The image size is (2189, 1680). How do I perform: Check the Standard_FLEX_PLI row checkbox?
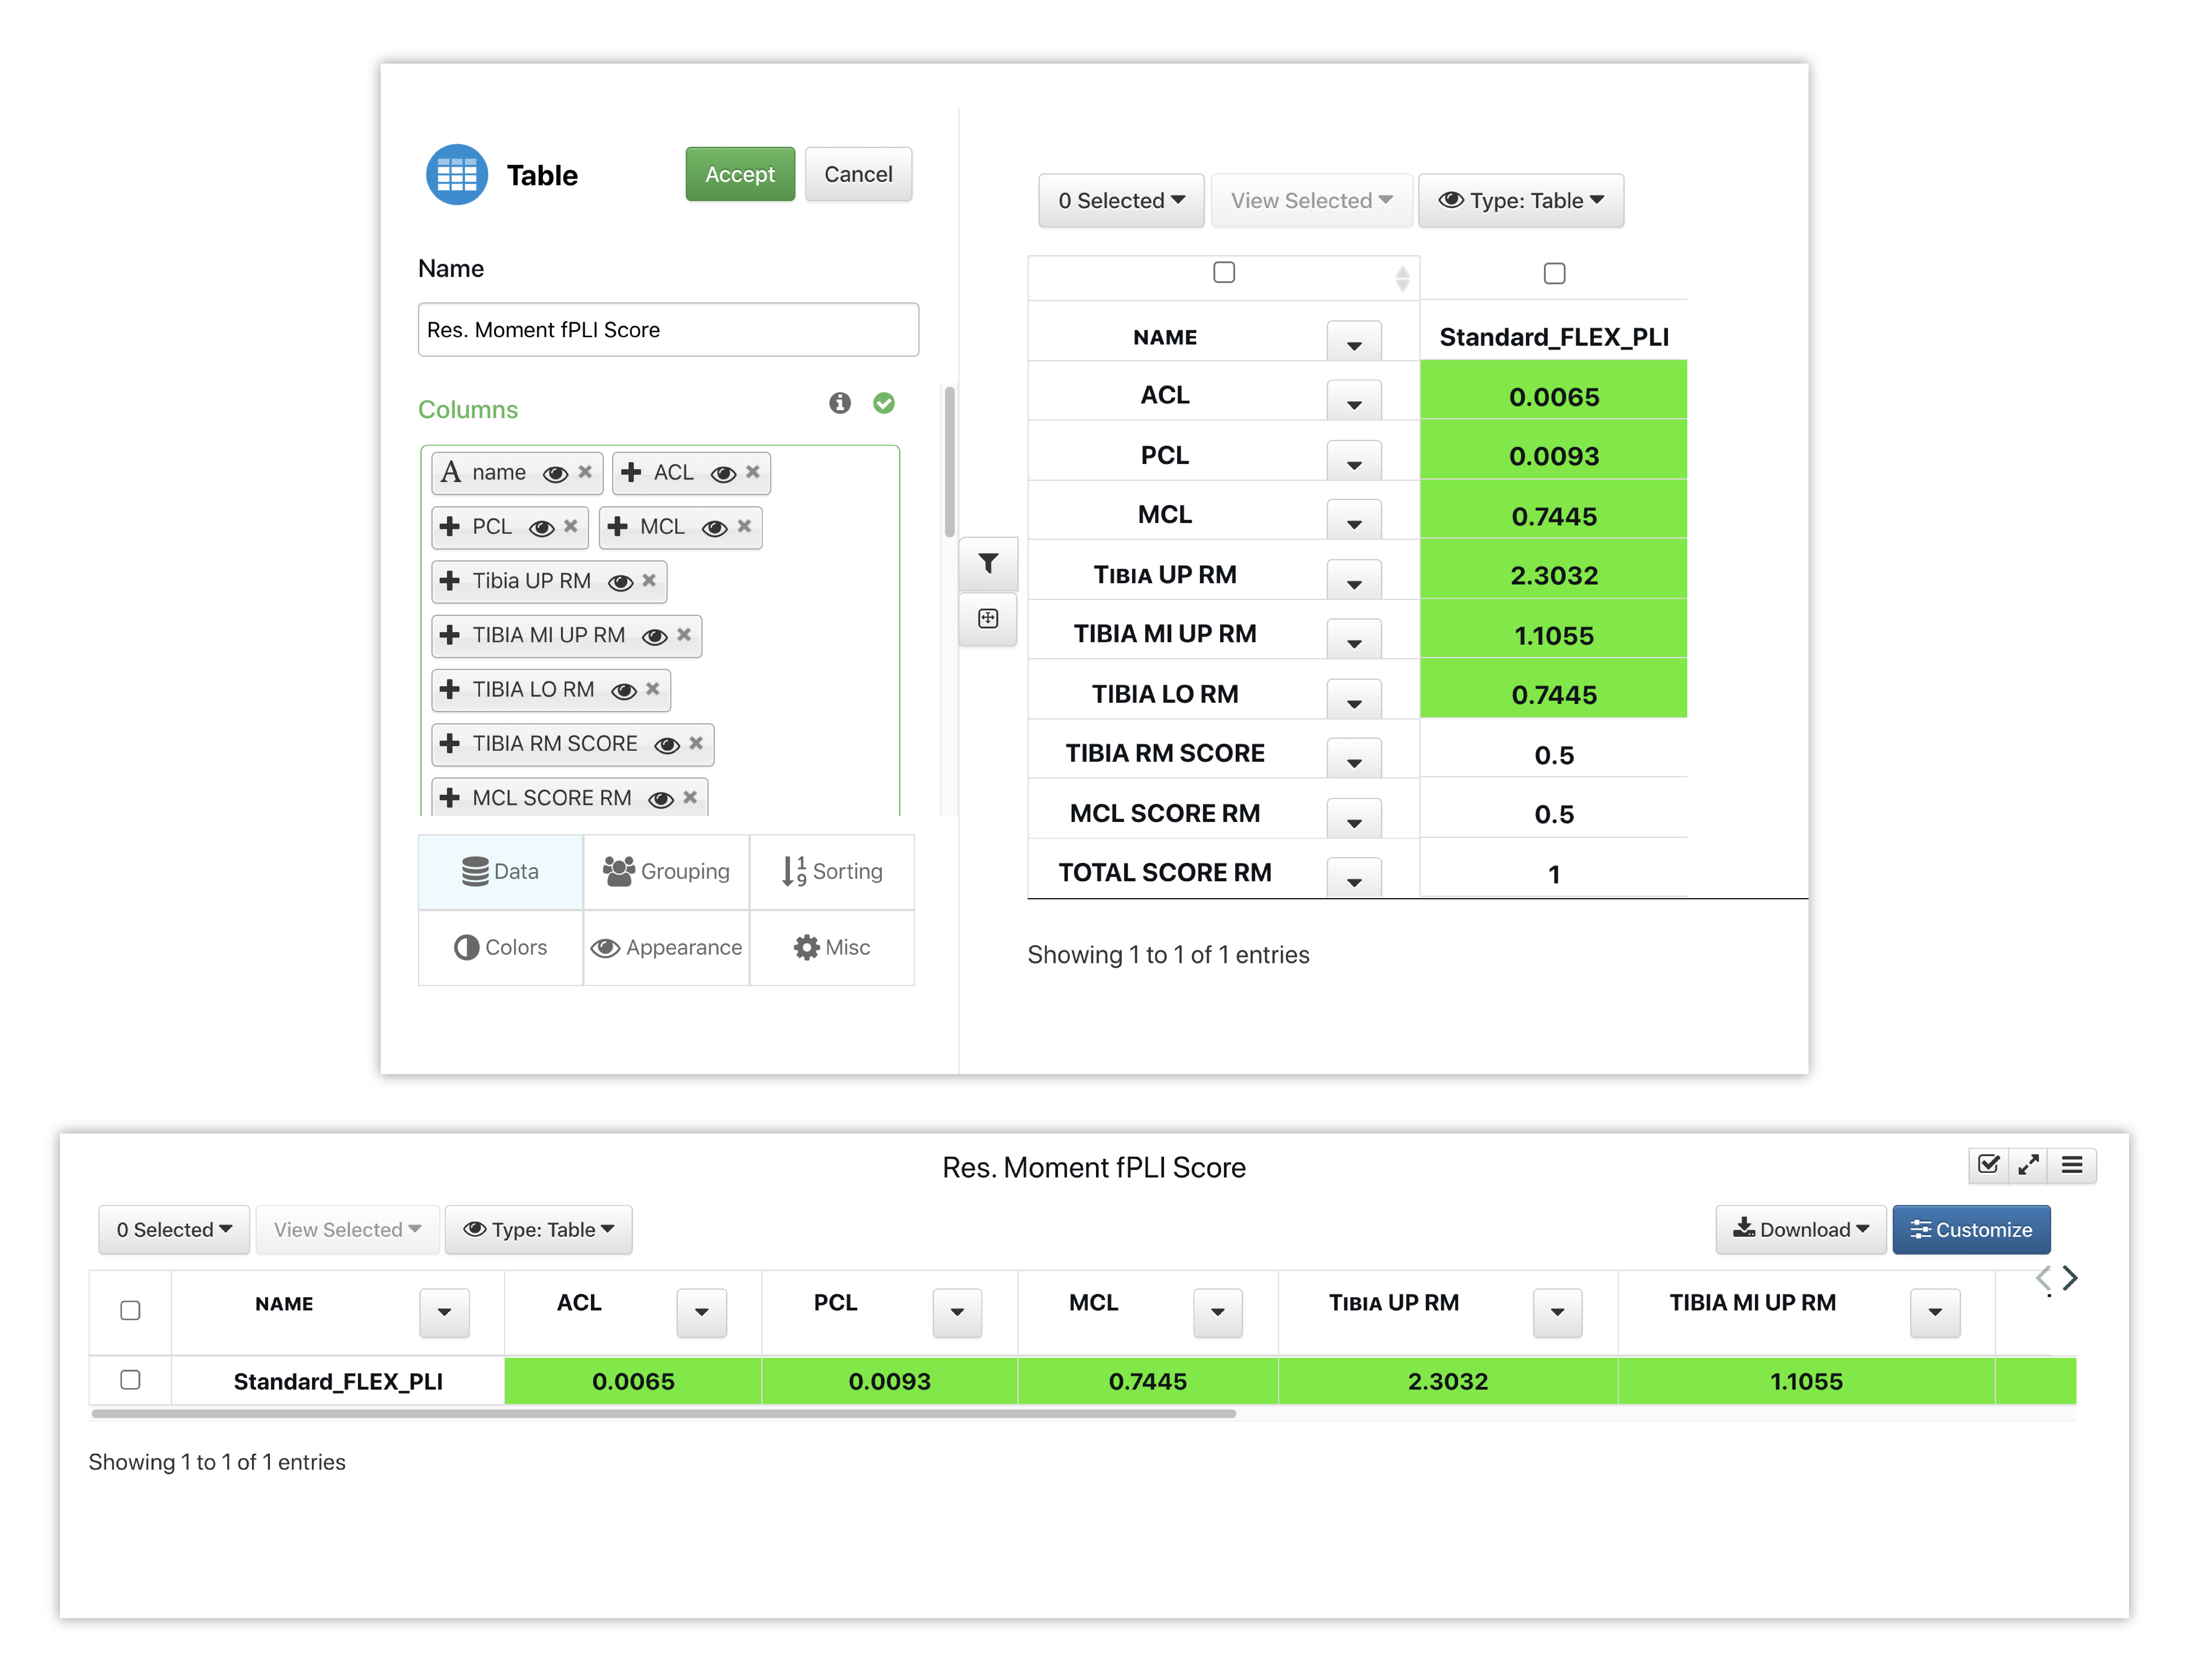click(130, 1380)
